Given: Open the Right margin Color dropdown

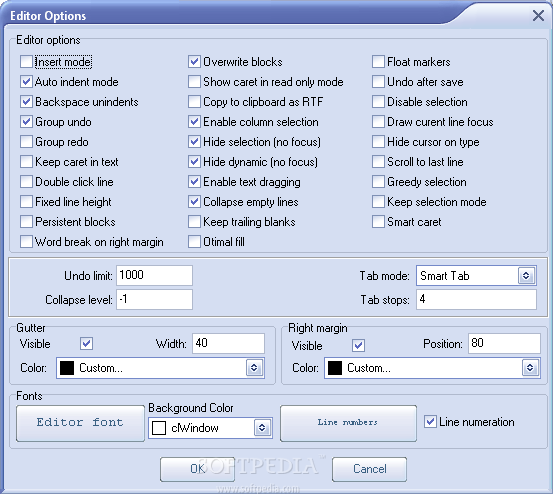Looking at the screenshot, I should [x=530, y=368].
